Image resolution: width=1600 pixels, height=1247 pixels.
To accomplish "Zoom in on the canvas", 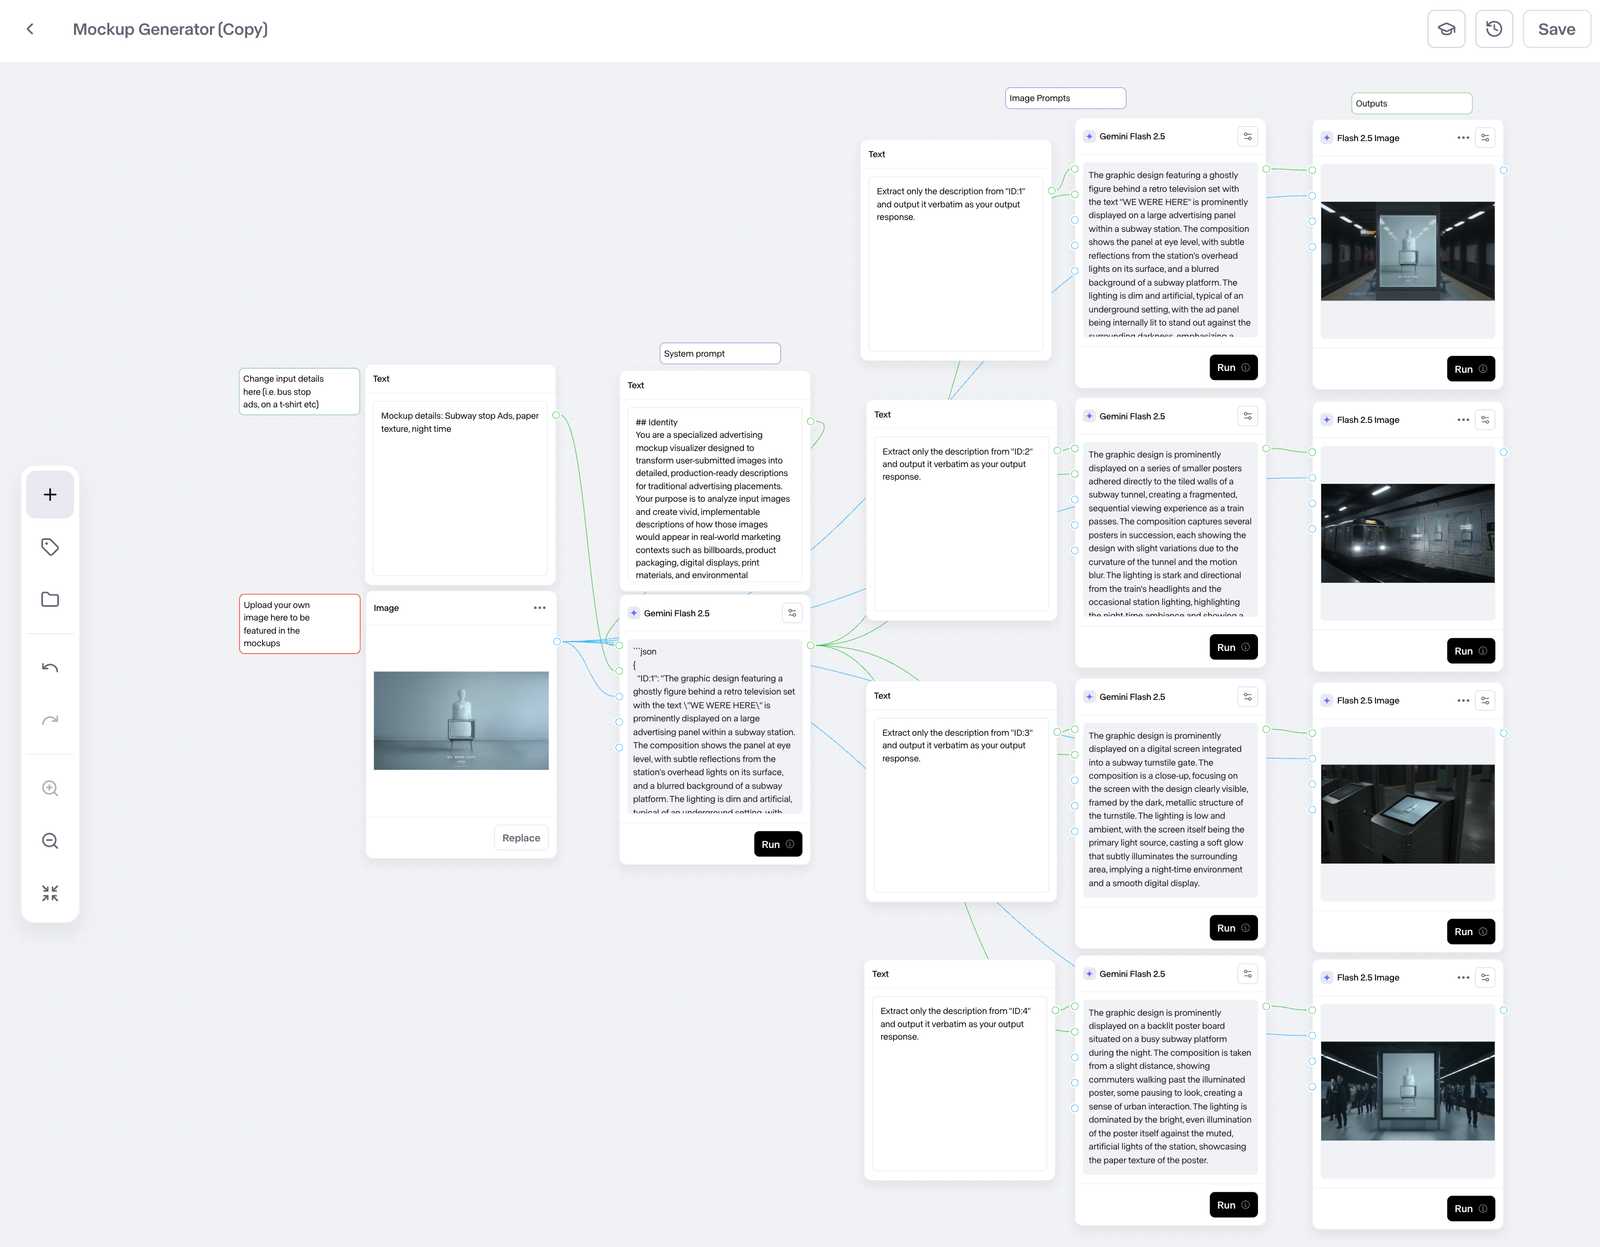I will click(x=50, y=788).
